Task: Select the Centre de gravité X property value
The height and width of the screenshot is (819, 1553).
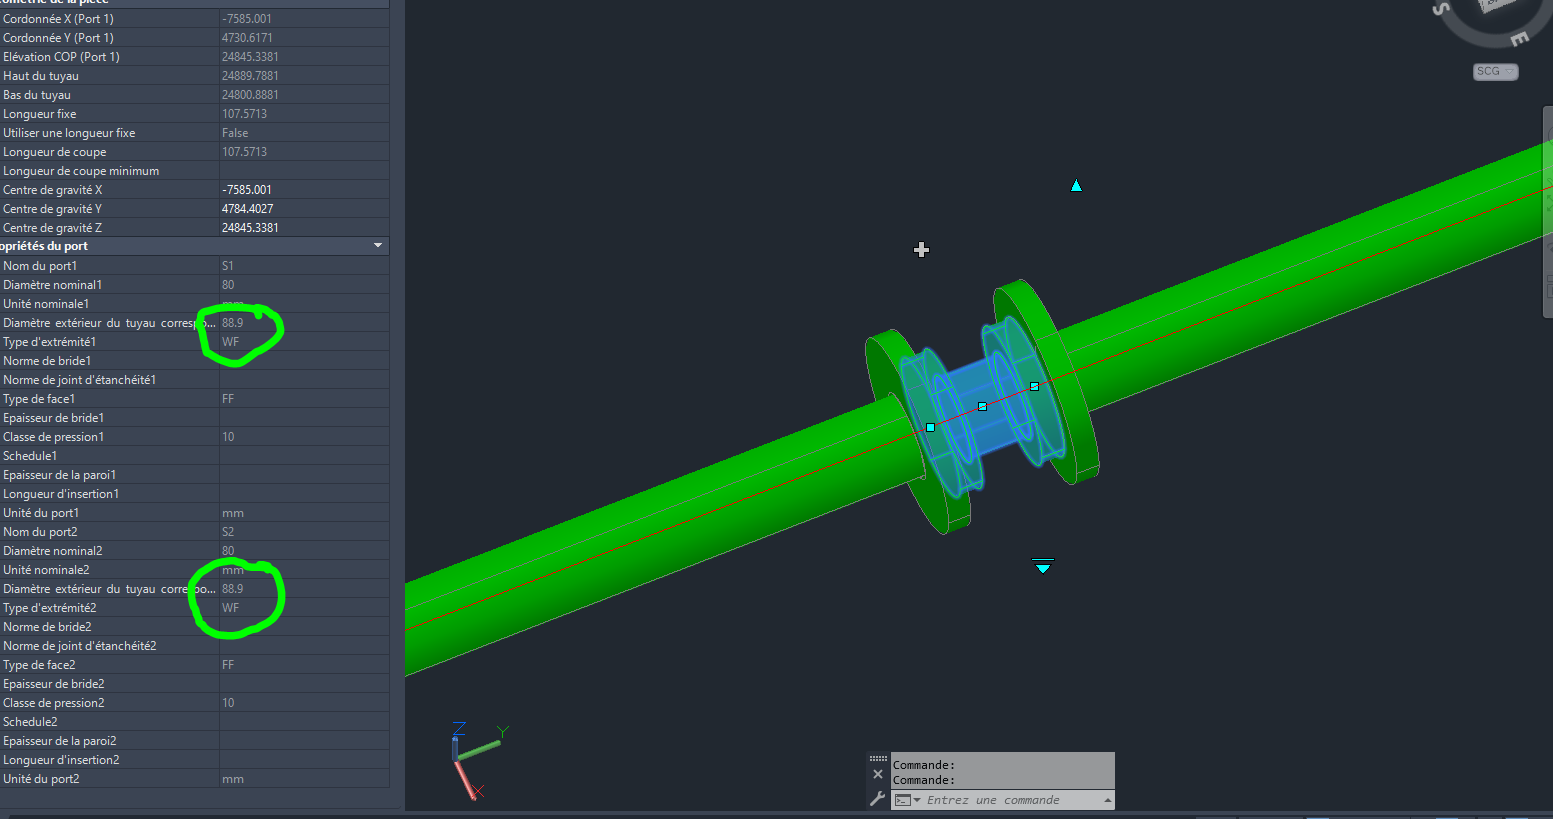Action: tap(249, 189)
